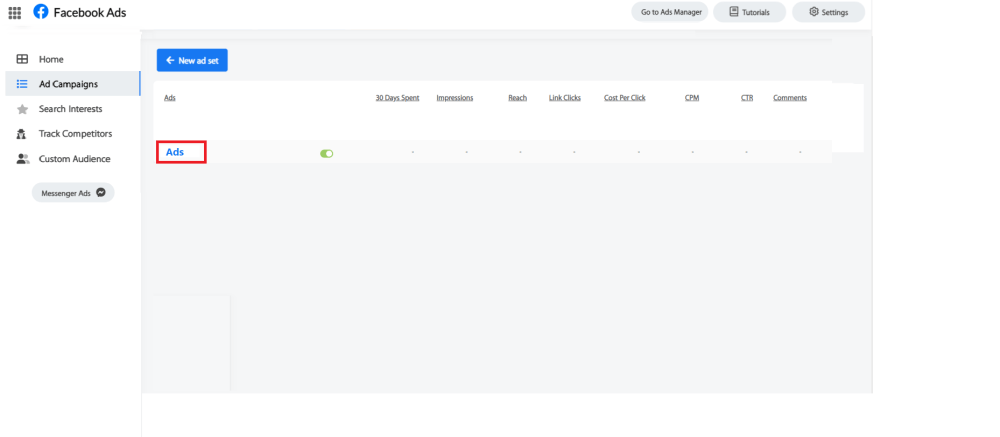This screenshot has width=1000, height=437.
Task: Open the apps grid icon
Action: [15, 12]
